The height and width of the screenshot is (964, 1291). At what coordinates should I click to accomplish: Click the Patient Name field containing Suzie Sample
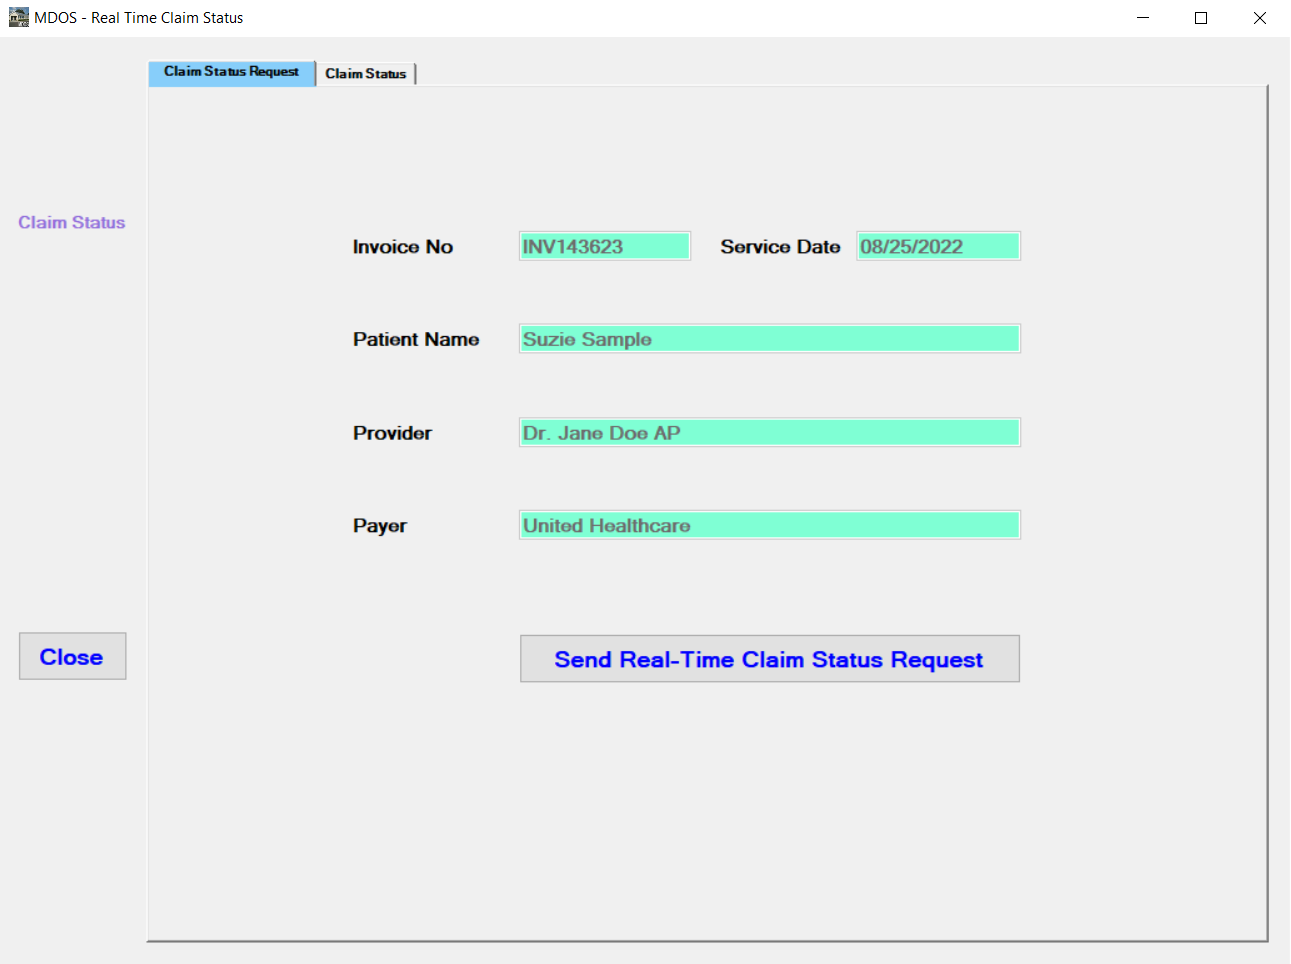(769, 338)
